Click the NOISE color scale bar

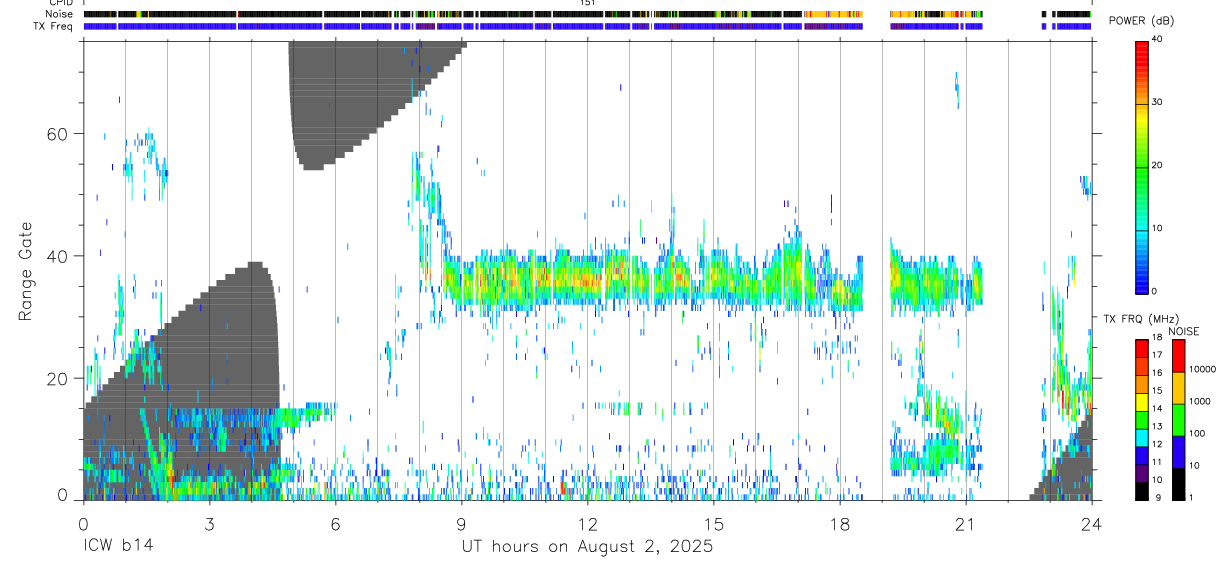(1179, 420)
